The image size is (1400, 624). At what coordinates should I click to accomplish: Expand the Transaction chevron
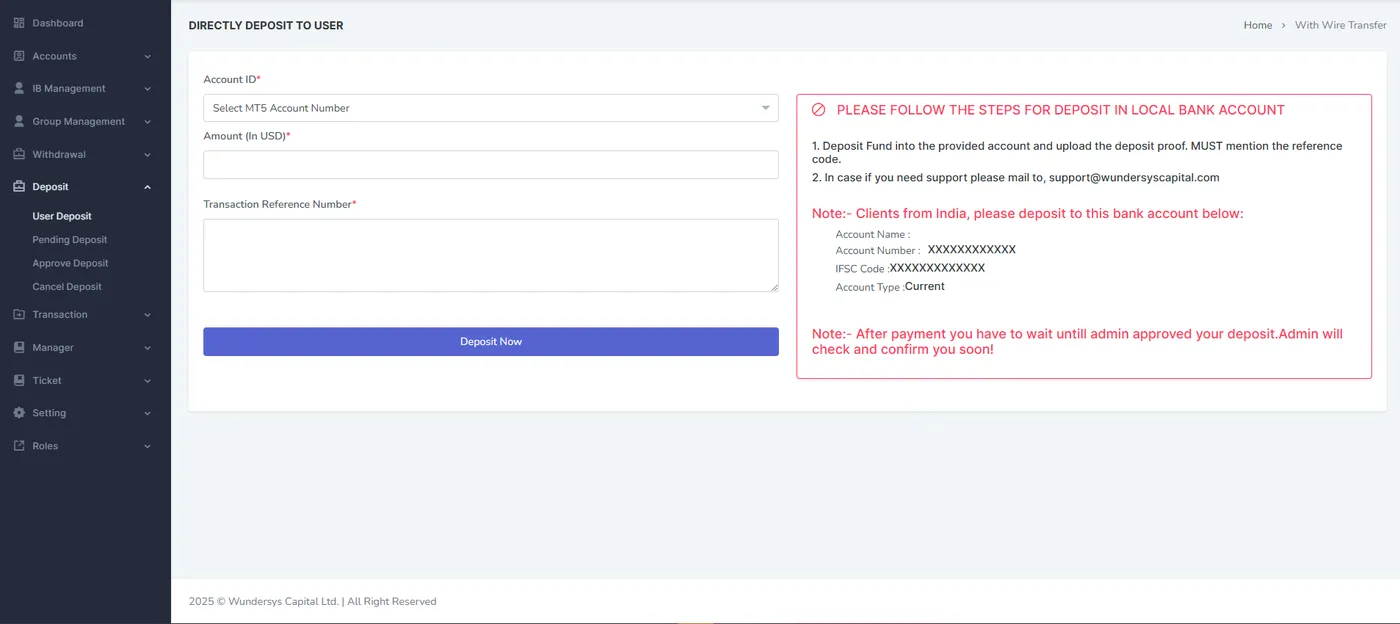[x=148, y=315]
